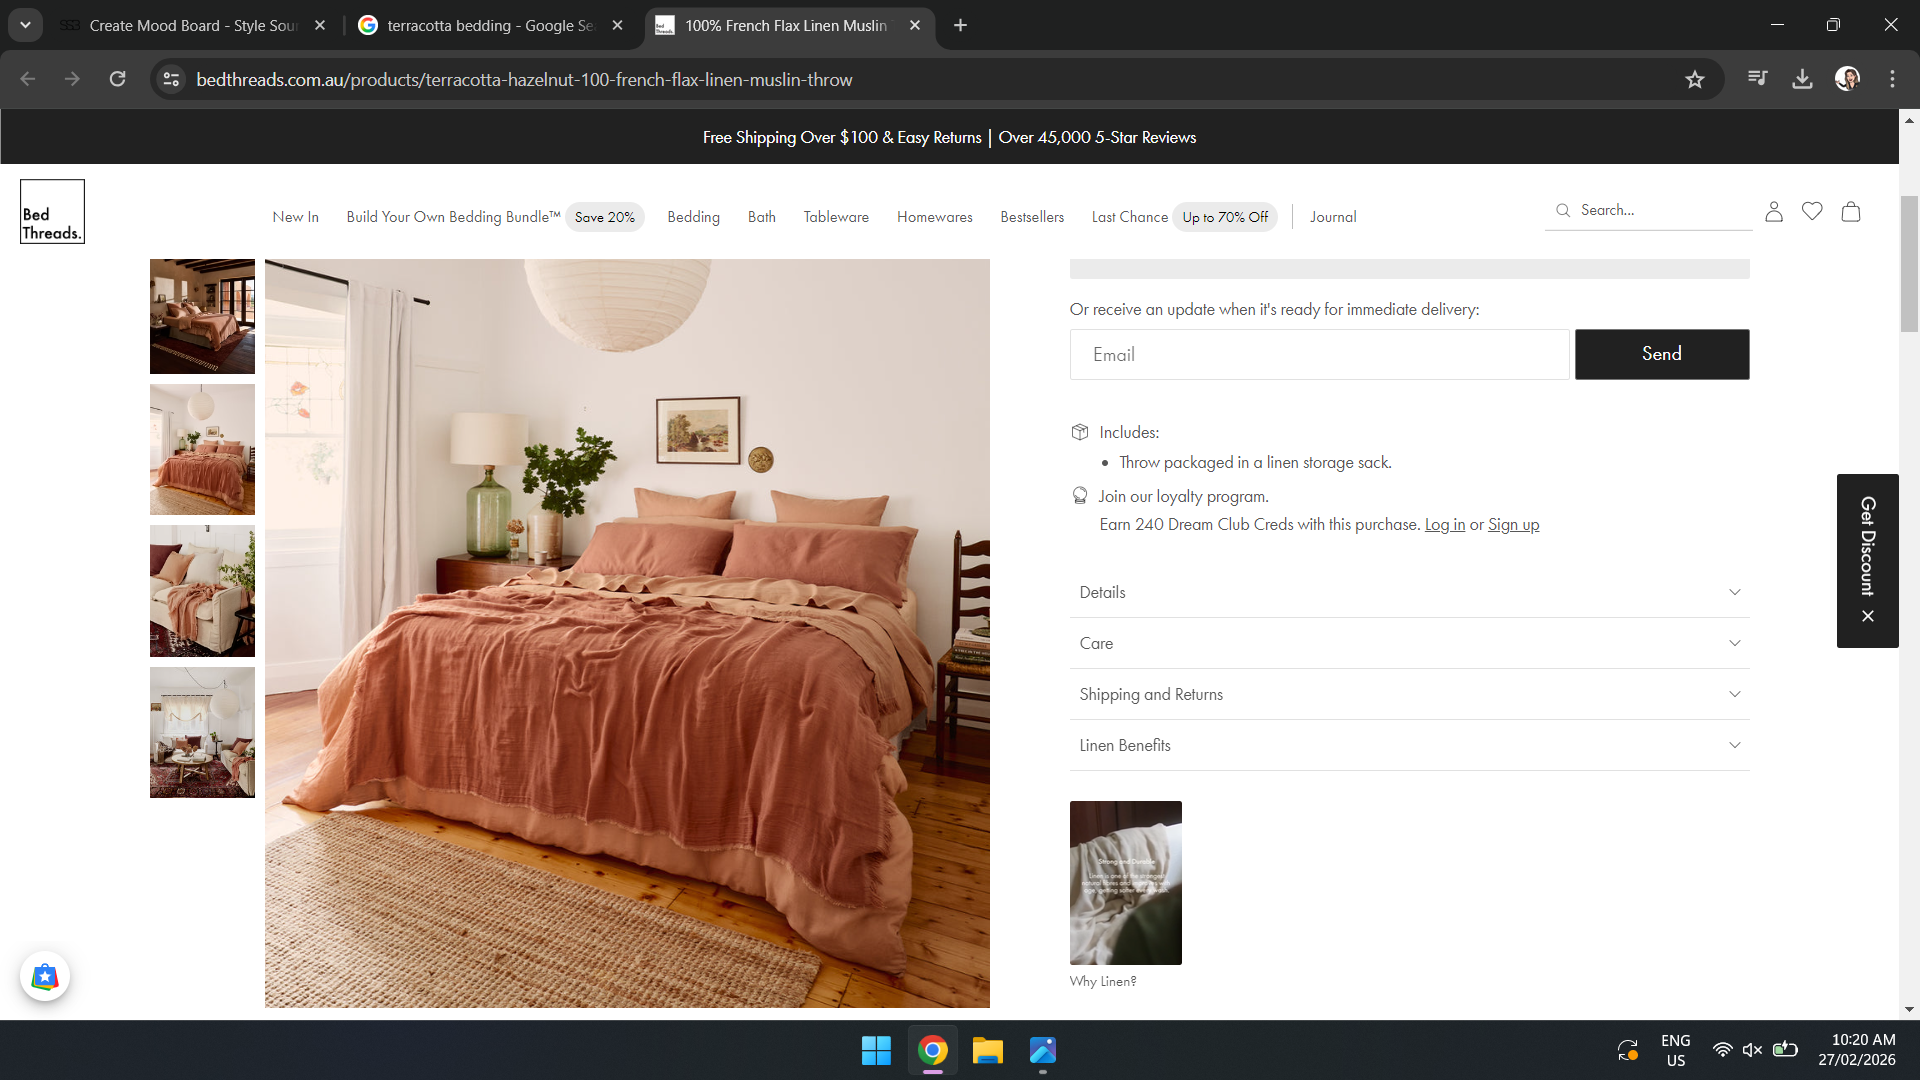
Task: Open the wishlist heart icon
Action: pyautogui.click(x=1812, y=211)
